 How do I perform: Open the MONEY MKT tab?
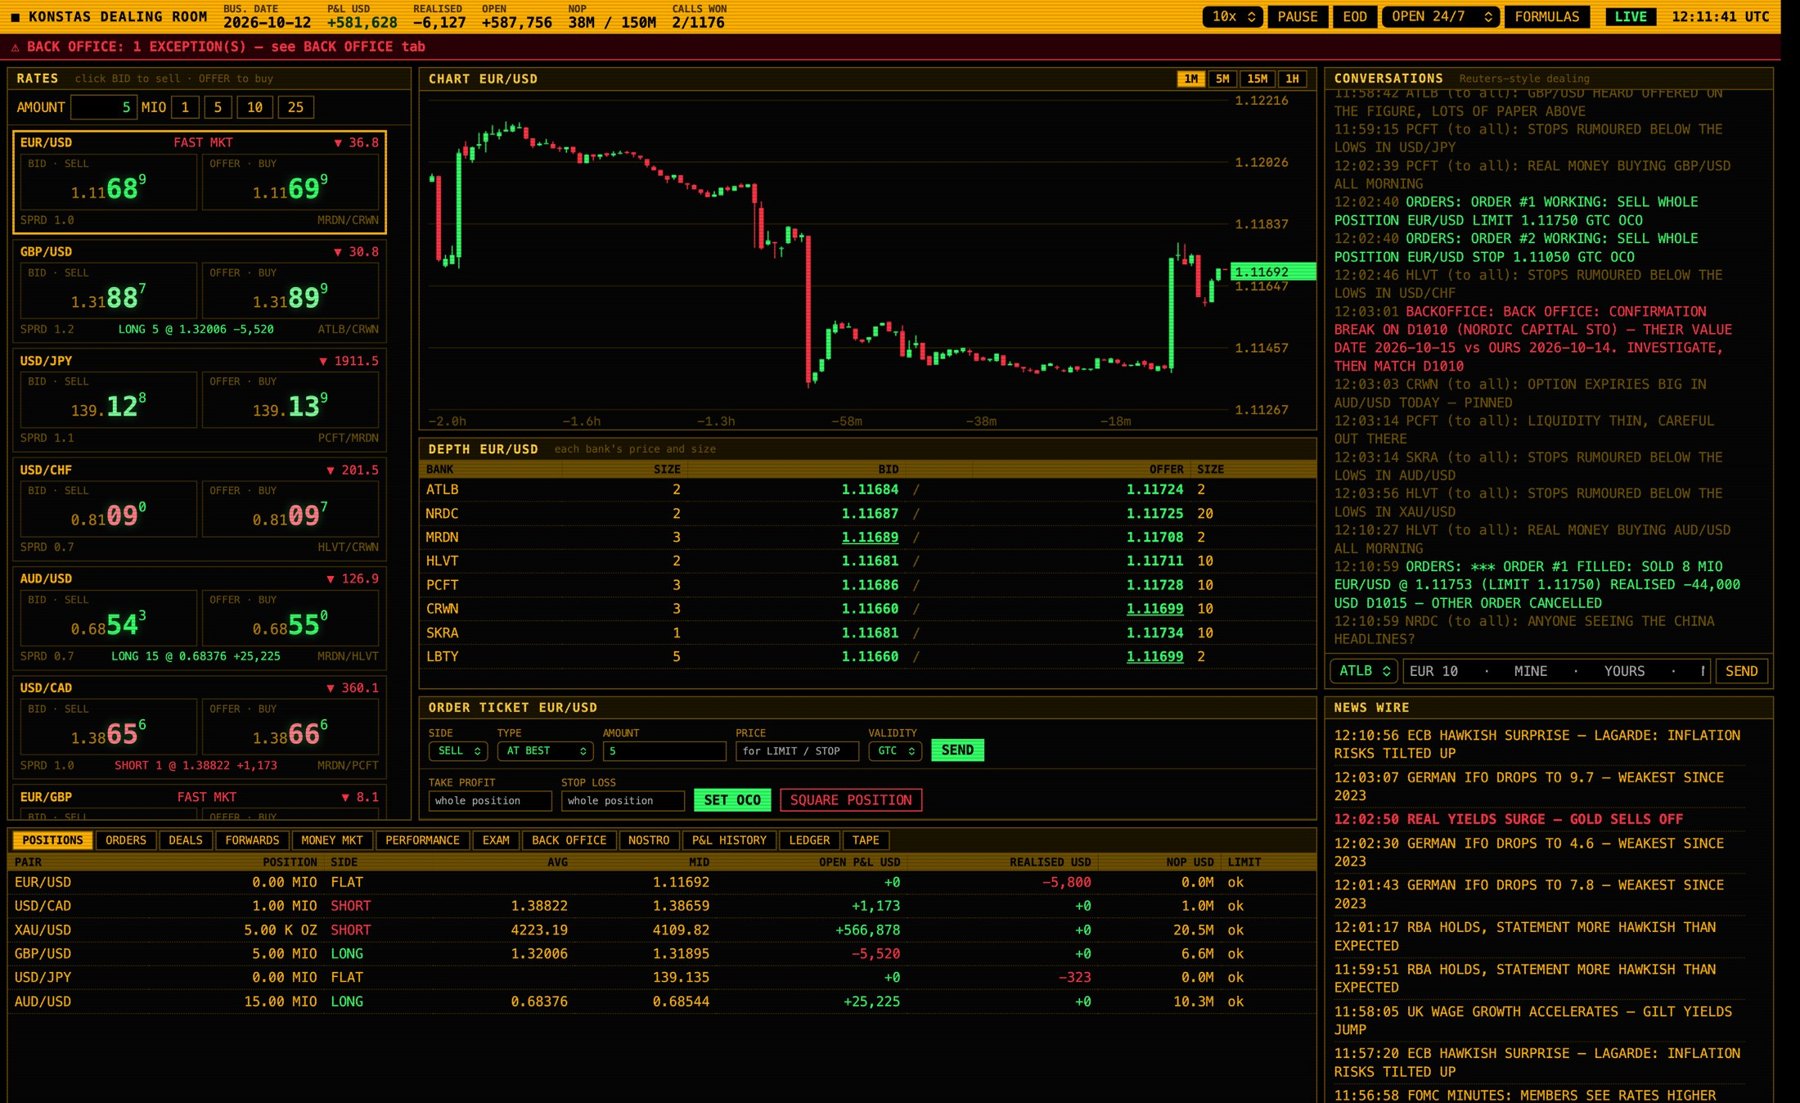pyautogui.click(x=332, y=840)
